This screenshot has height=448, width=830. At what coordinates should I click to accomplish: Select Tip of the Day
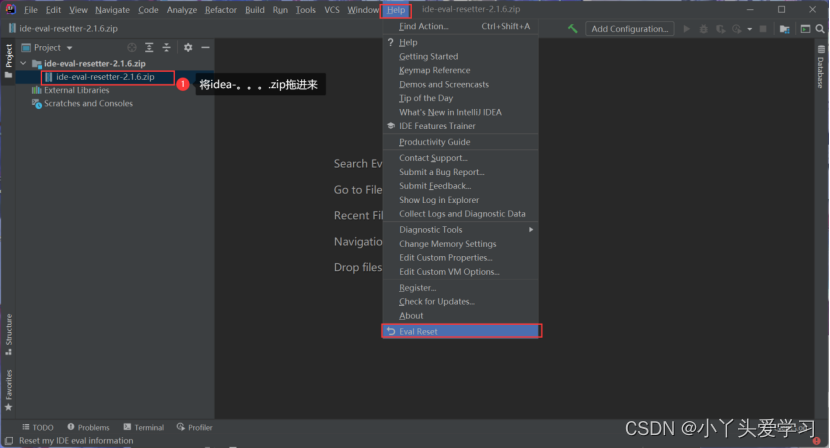coord(461,98)
